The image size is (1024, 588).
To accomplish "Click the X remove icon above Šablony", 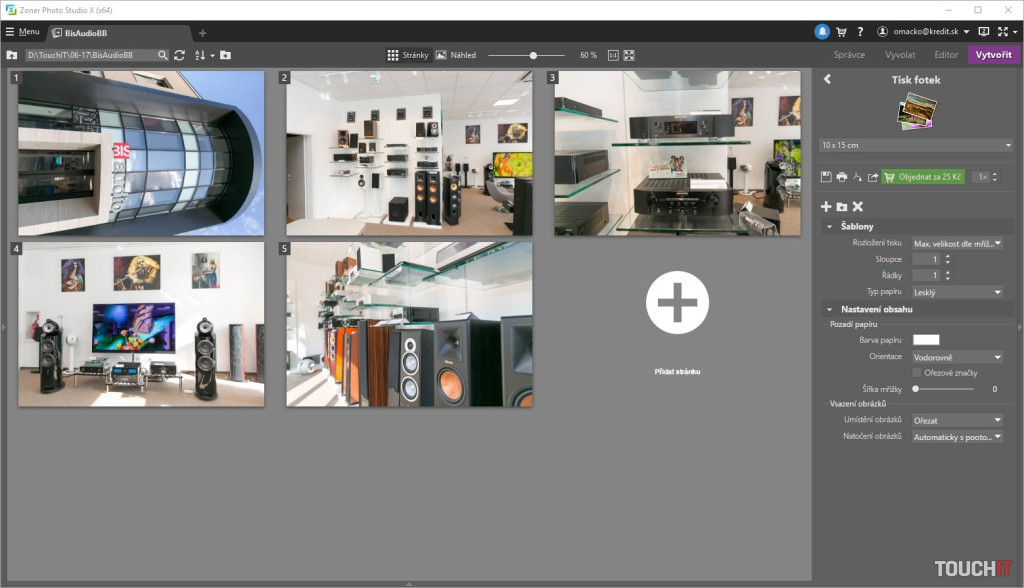I will tap(857, 206).
